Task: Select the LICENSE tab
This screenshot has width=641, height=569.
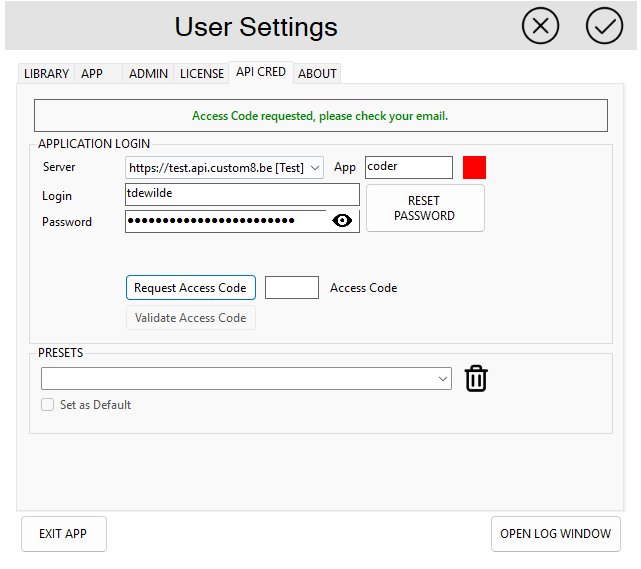Action: [201, 73]
